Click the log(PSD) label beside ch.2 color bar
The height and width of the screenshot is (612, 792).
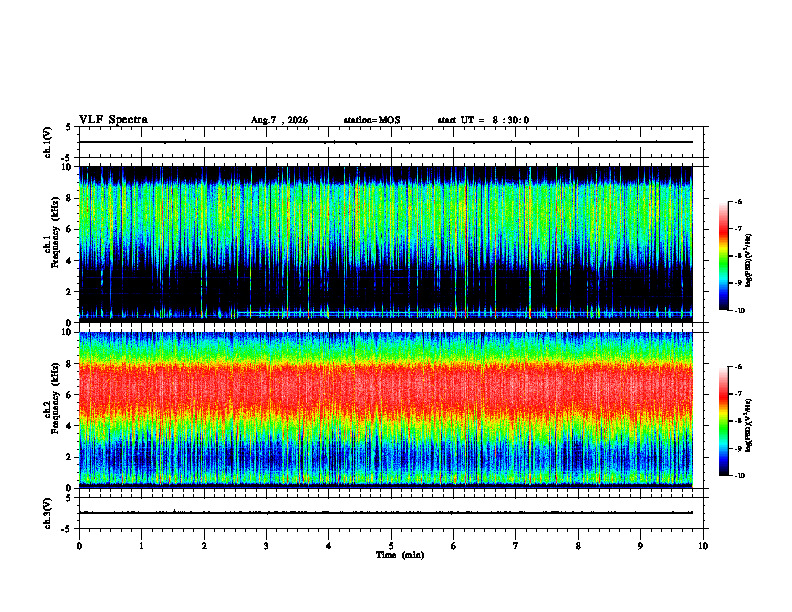coord(749,425)
